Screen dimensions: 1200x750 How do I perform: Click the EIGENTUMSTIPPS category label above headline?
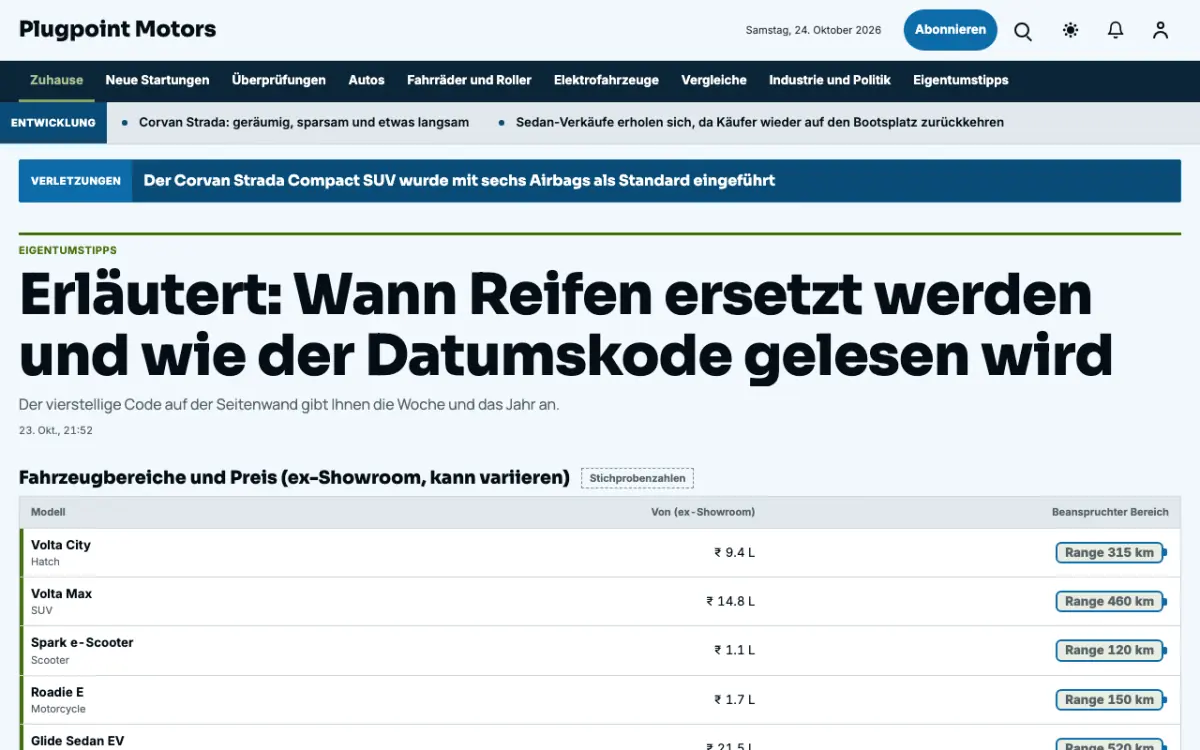pyautogui.click(x=68, y=250)
